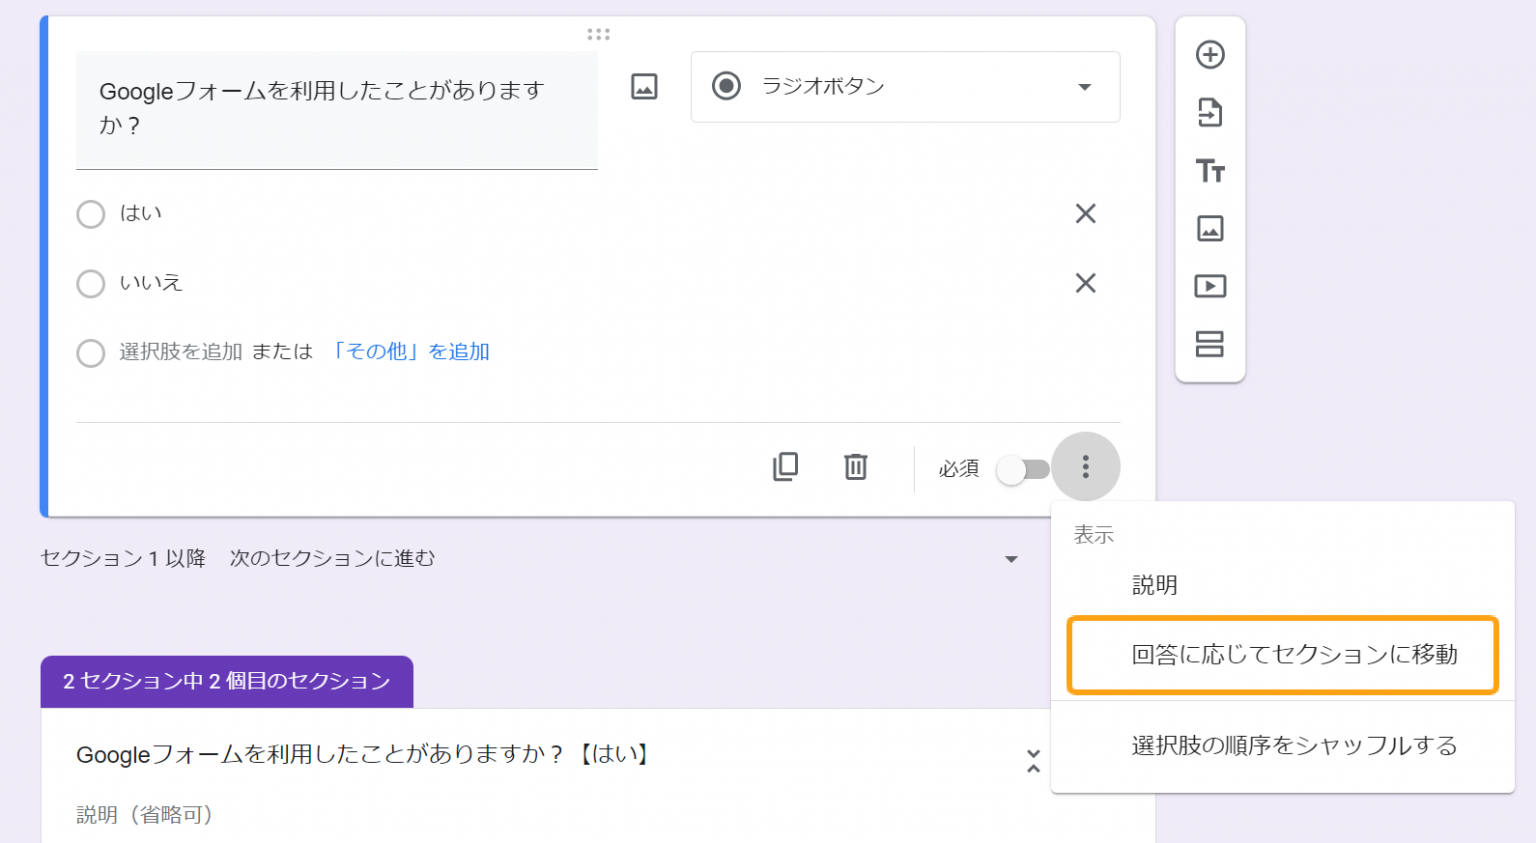The height and width of the screenshot is (843, 1536).
Task: Delete the question with the trash icon
Action: pyautogui.click(x=855, y=467)
